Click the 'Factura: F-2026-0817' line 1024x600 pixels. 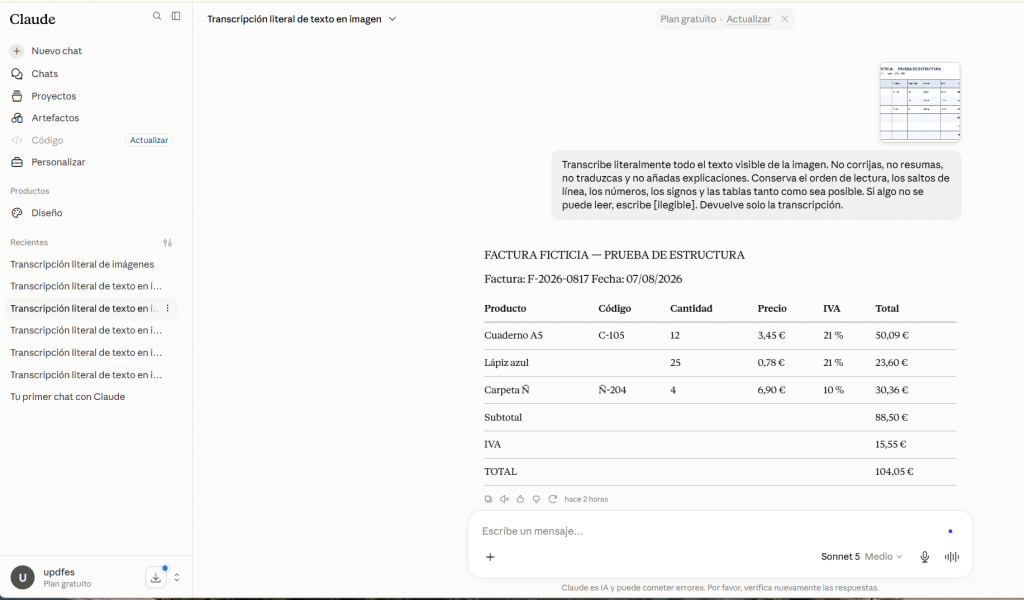[x=536, y=279]
